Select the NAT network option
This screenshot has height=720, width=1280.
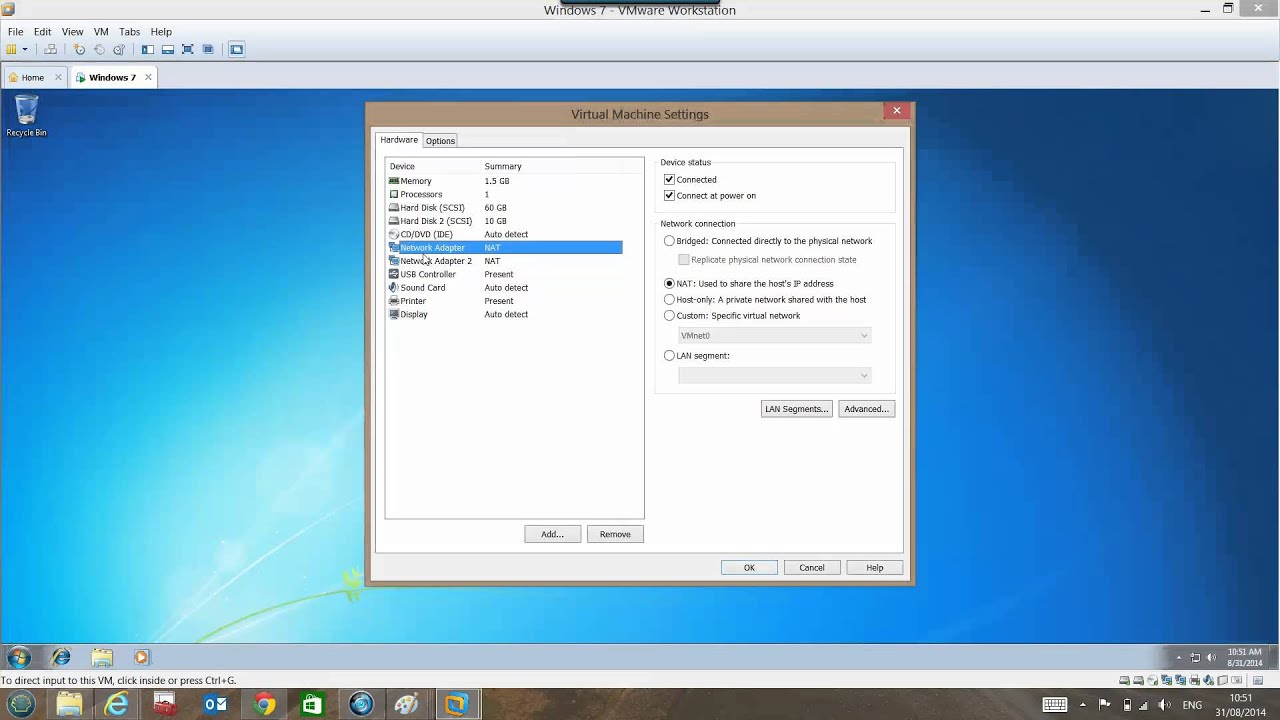pyautogui.click(x=669, y=284)
